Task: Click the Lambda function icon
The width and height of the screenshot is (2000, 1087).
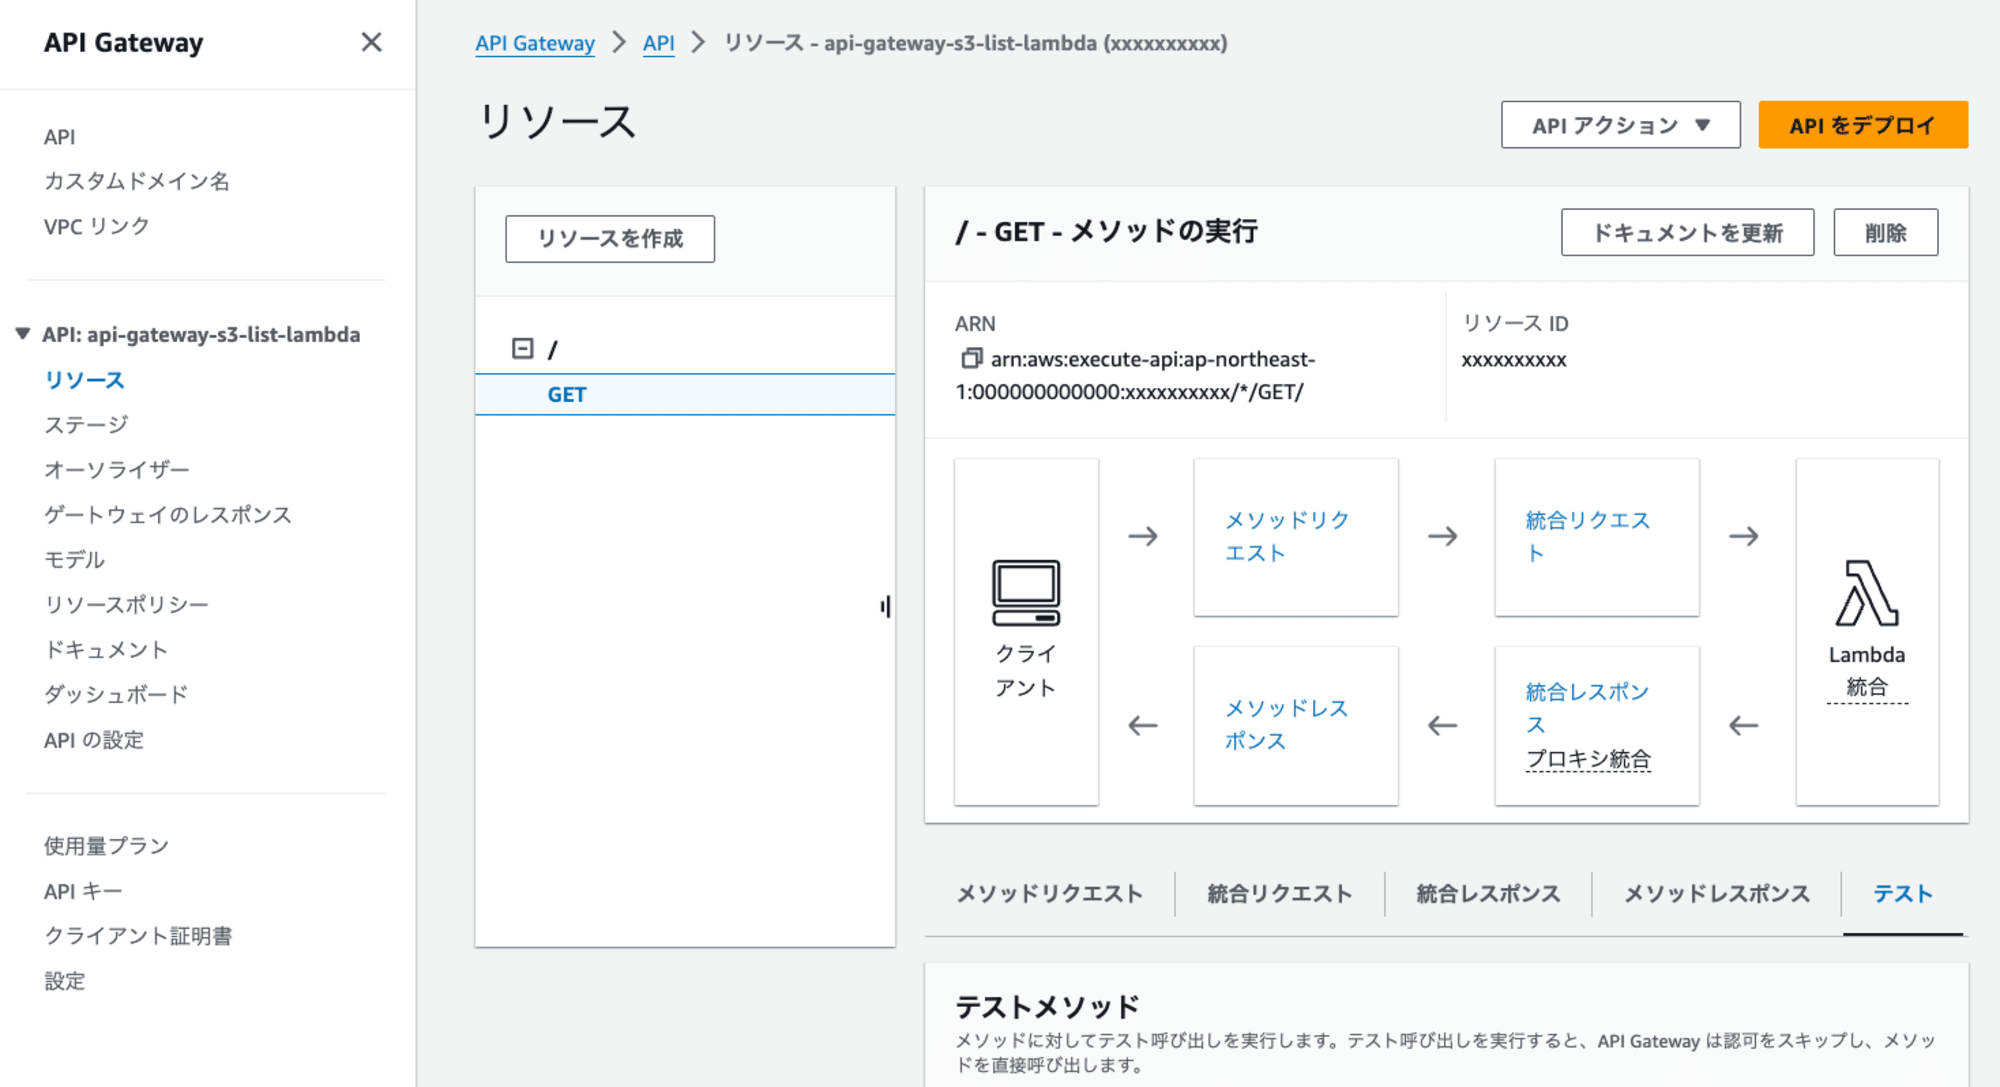Action: coord(1866,593)
